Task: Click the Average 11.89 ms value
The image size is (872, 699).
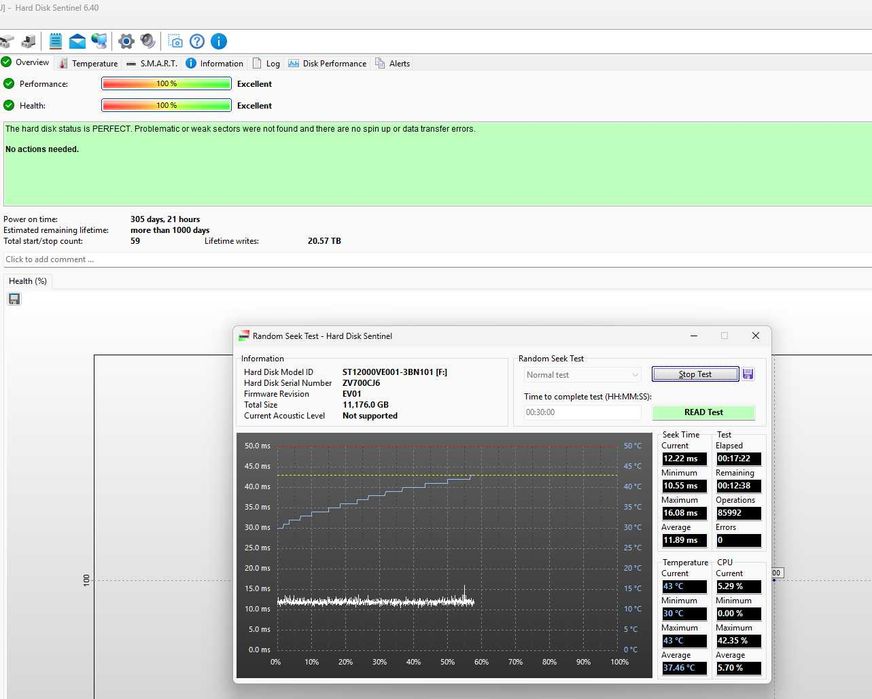Action: point(684,541)
